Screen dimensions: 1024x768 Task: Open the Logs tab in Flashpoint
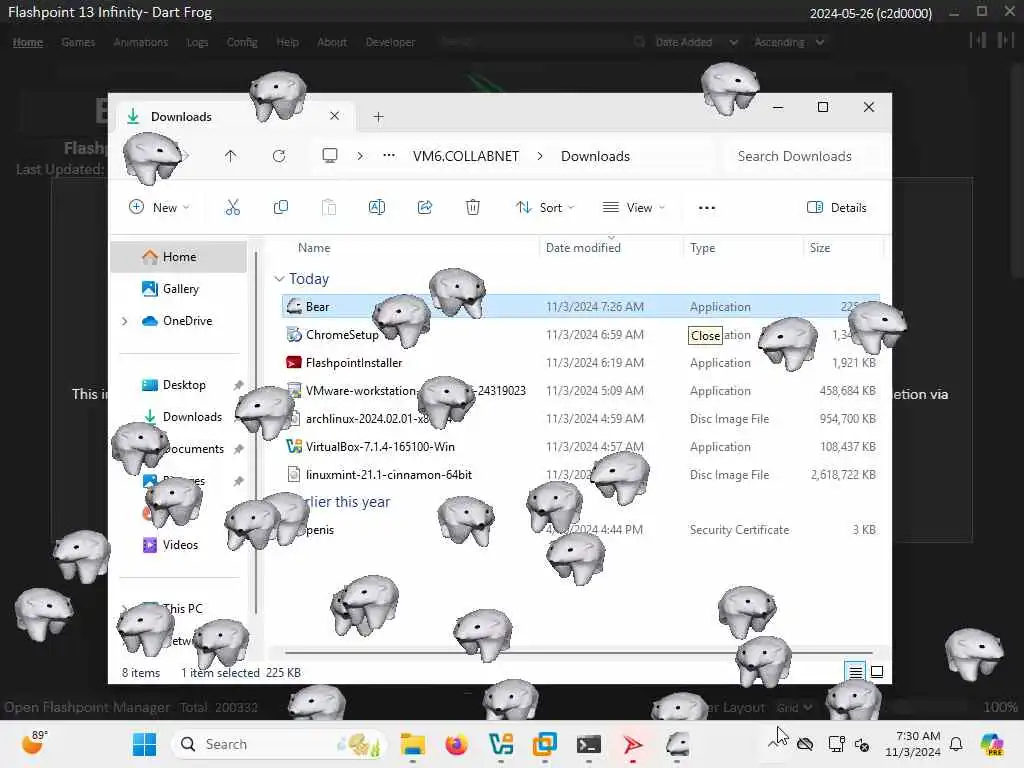(197, 42)
